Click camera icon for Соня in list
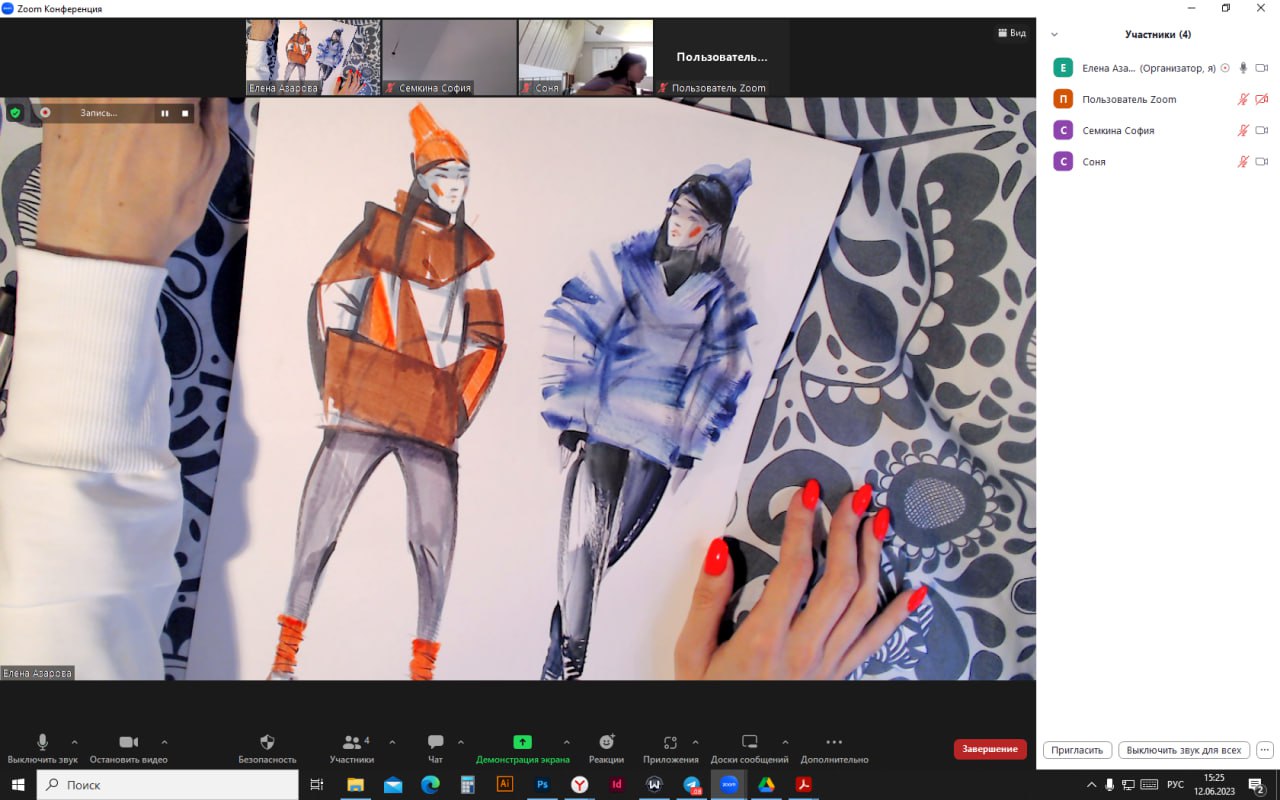Screen dimensions: 1280x800 1262,161
